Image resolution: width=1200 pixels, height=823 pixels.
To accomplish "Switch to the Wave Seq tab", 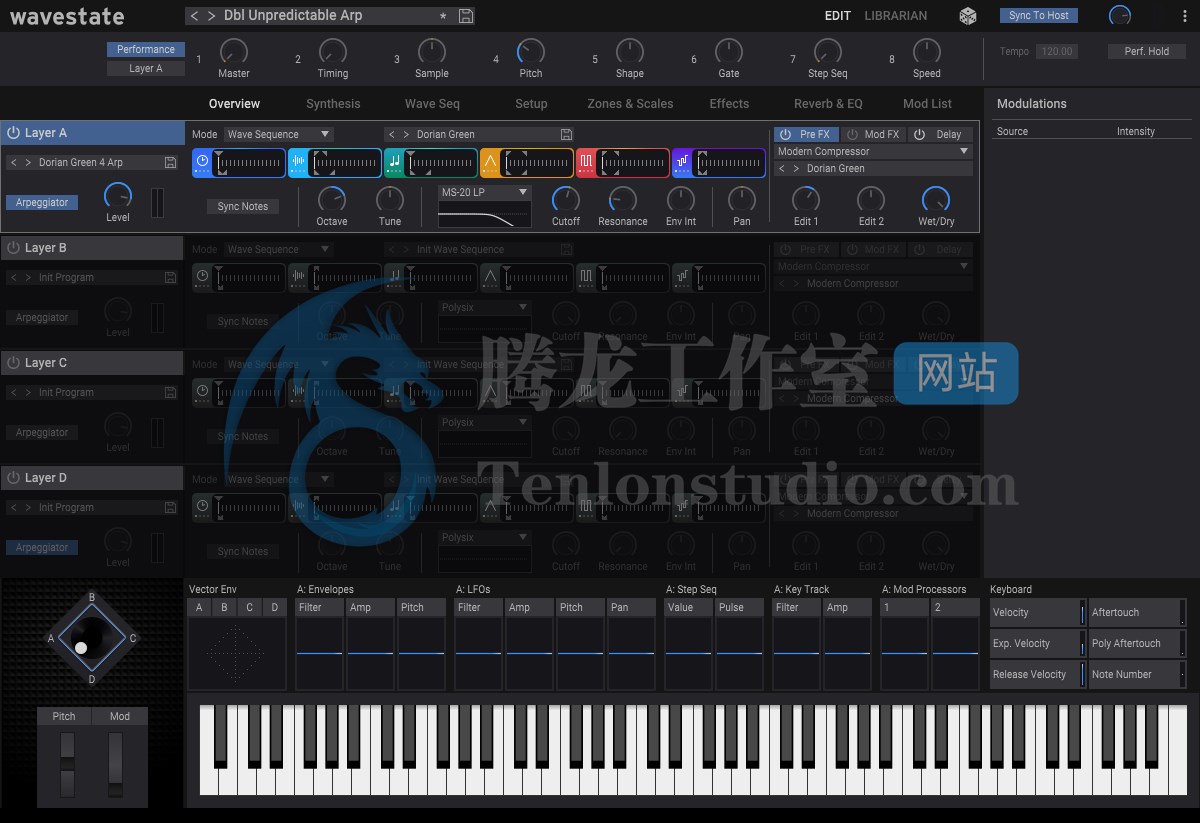I will point(432,104).
